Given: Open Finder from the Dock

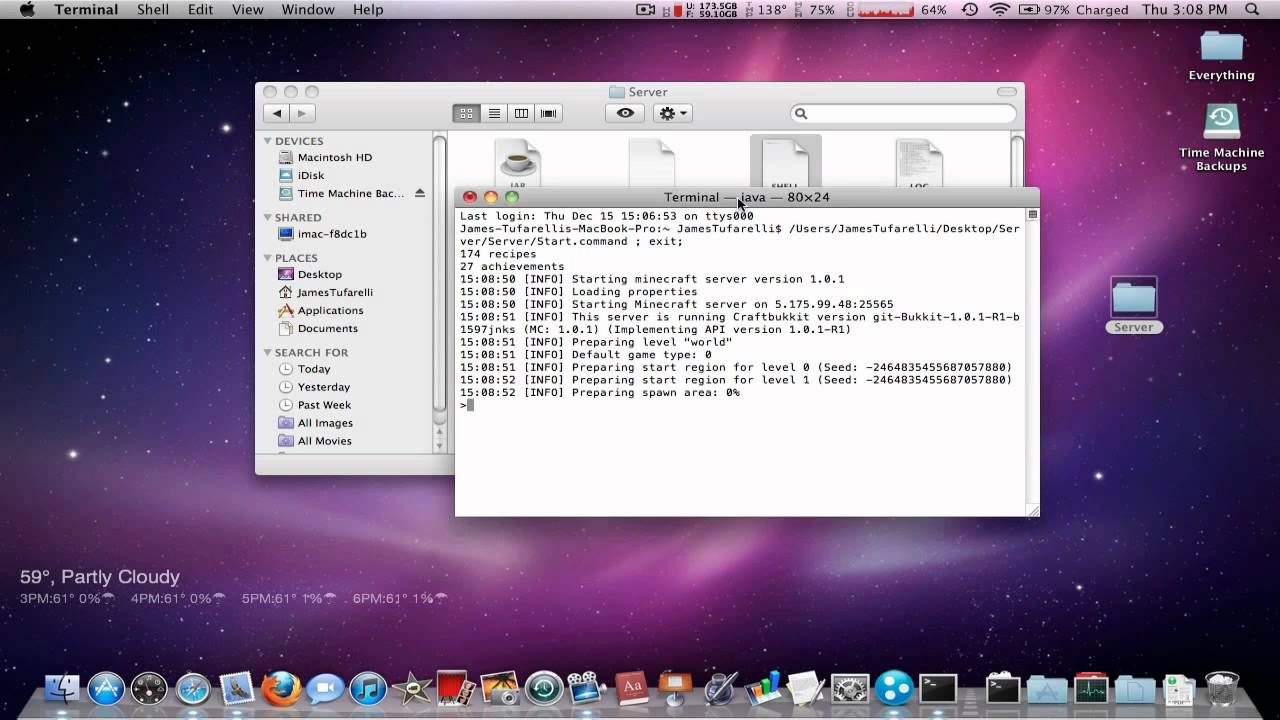Looking at the screenshot, I should tap(63, 688).
